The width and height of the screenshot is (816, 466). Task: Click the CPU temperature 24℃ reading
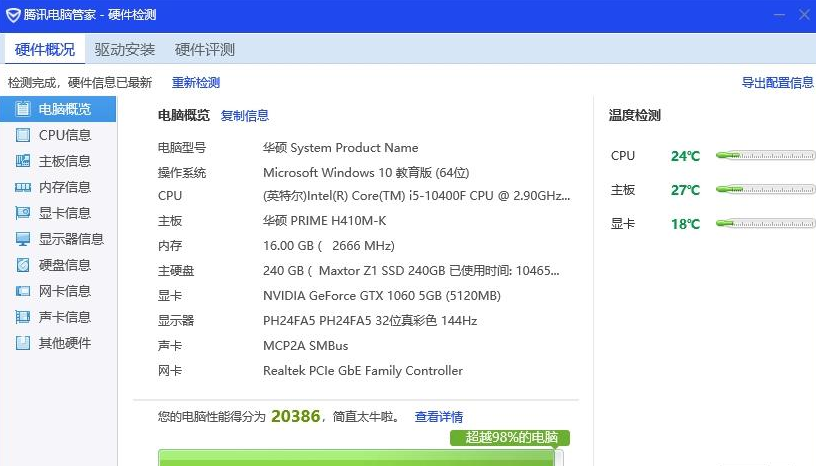pyautogui.click(x=685, y=156)
